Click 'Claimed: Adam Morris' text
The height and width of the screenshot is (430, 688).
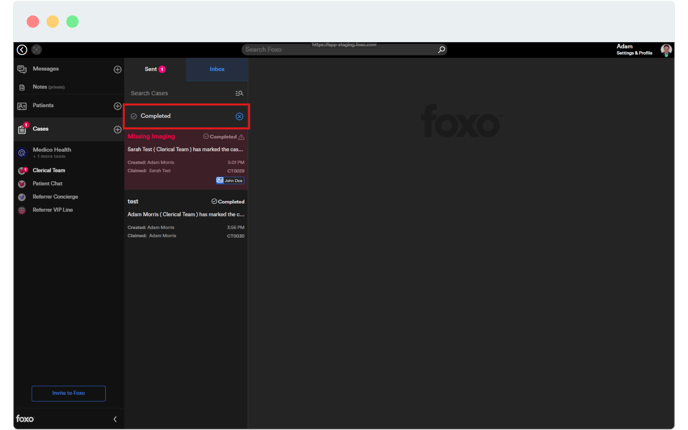click(152, 236)
